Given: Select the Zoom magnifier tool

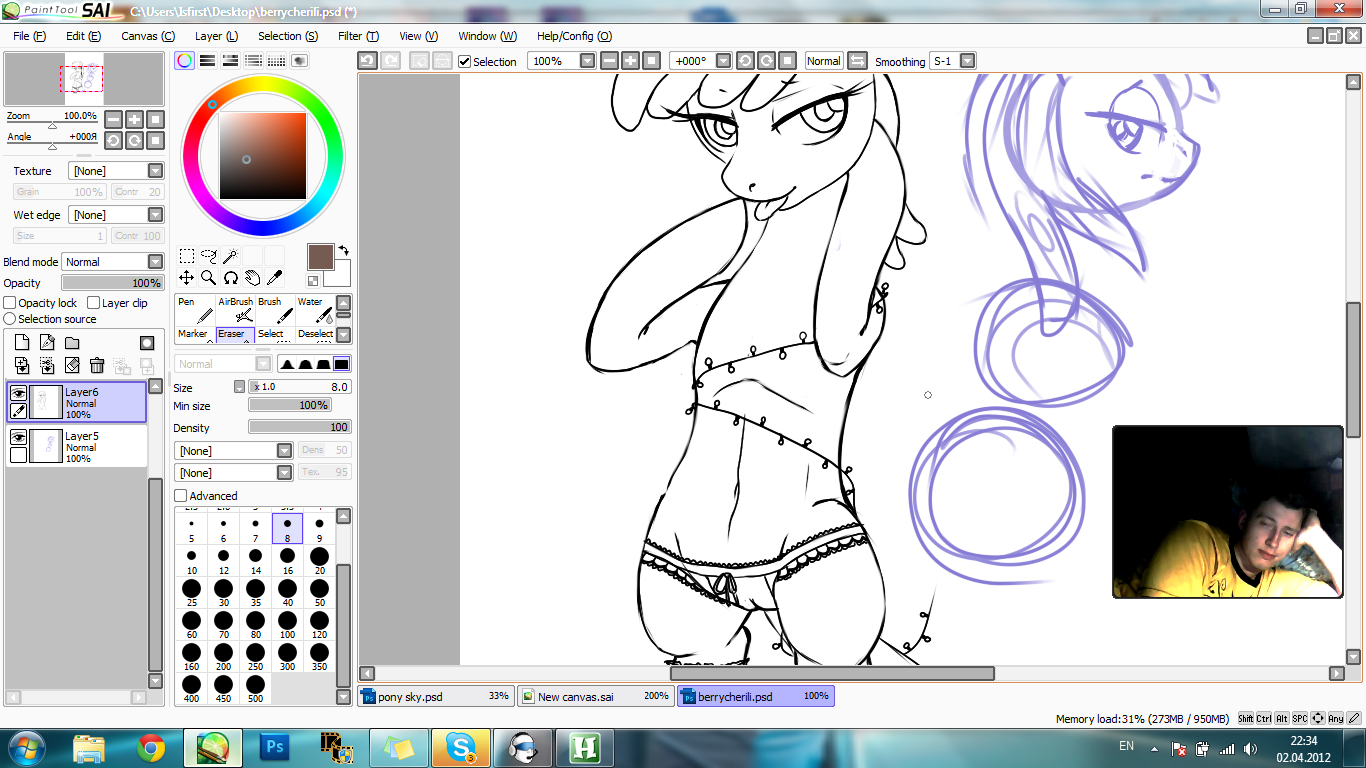Looking at the screenshot, I should pos(209,277).
